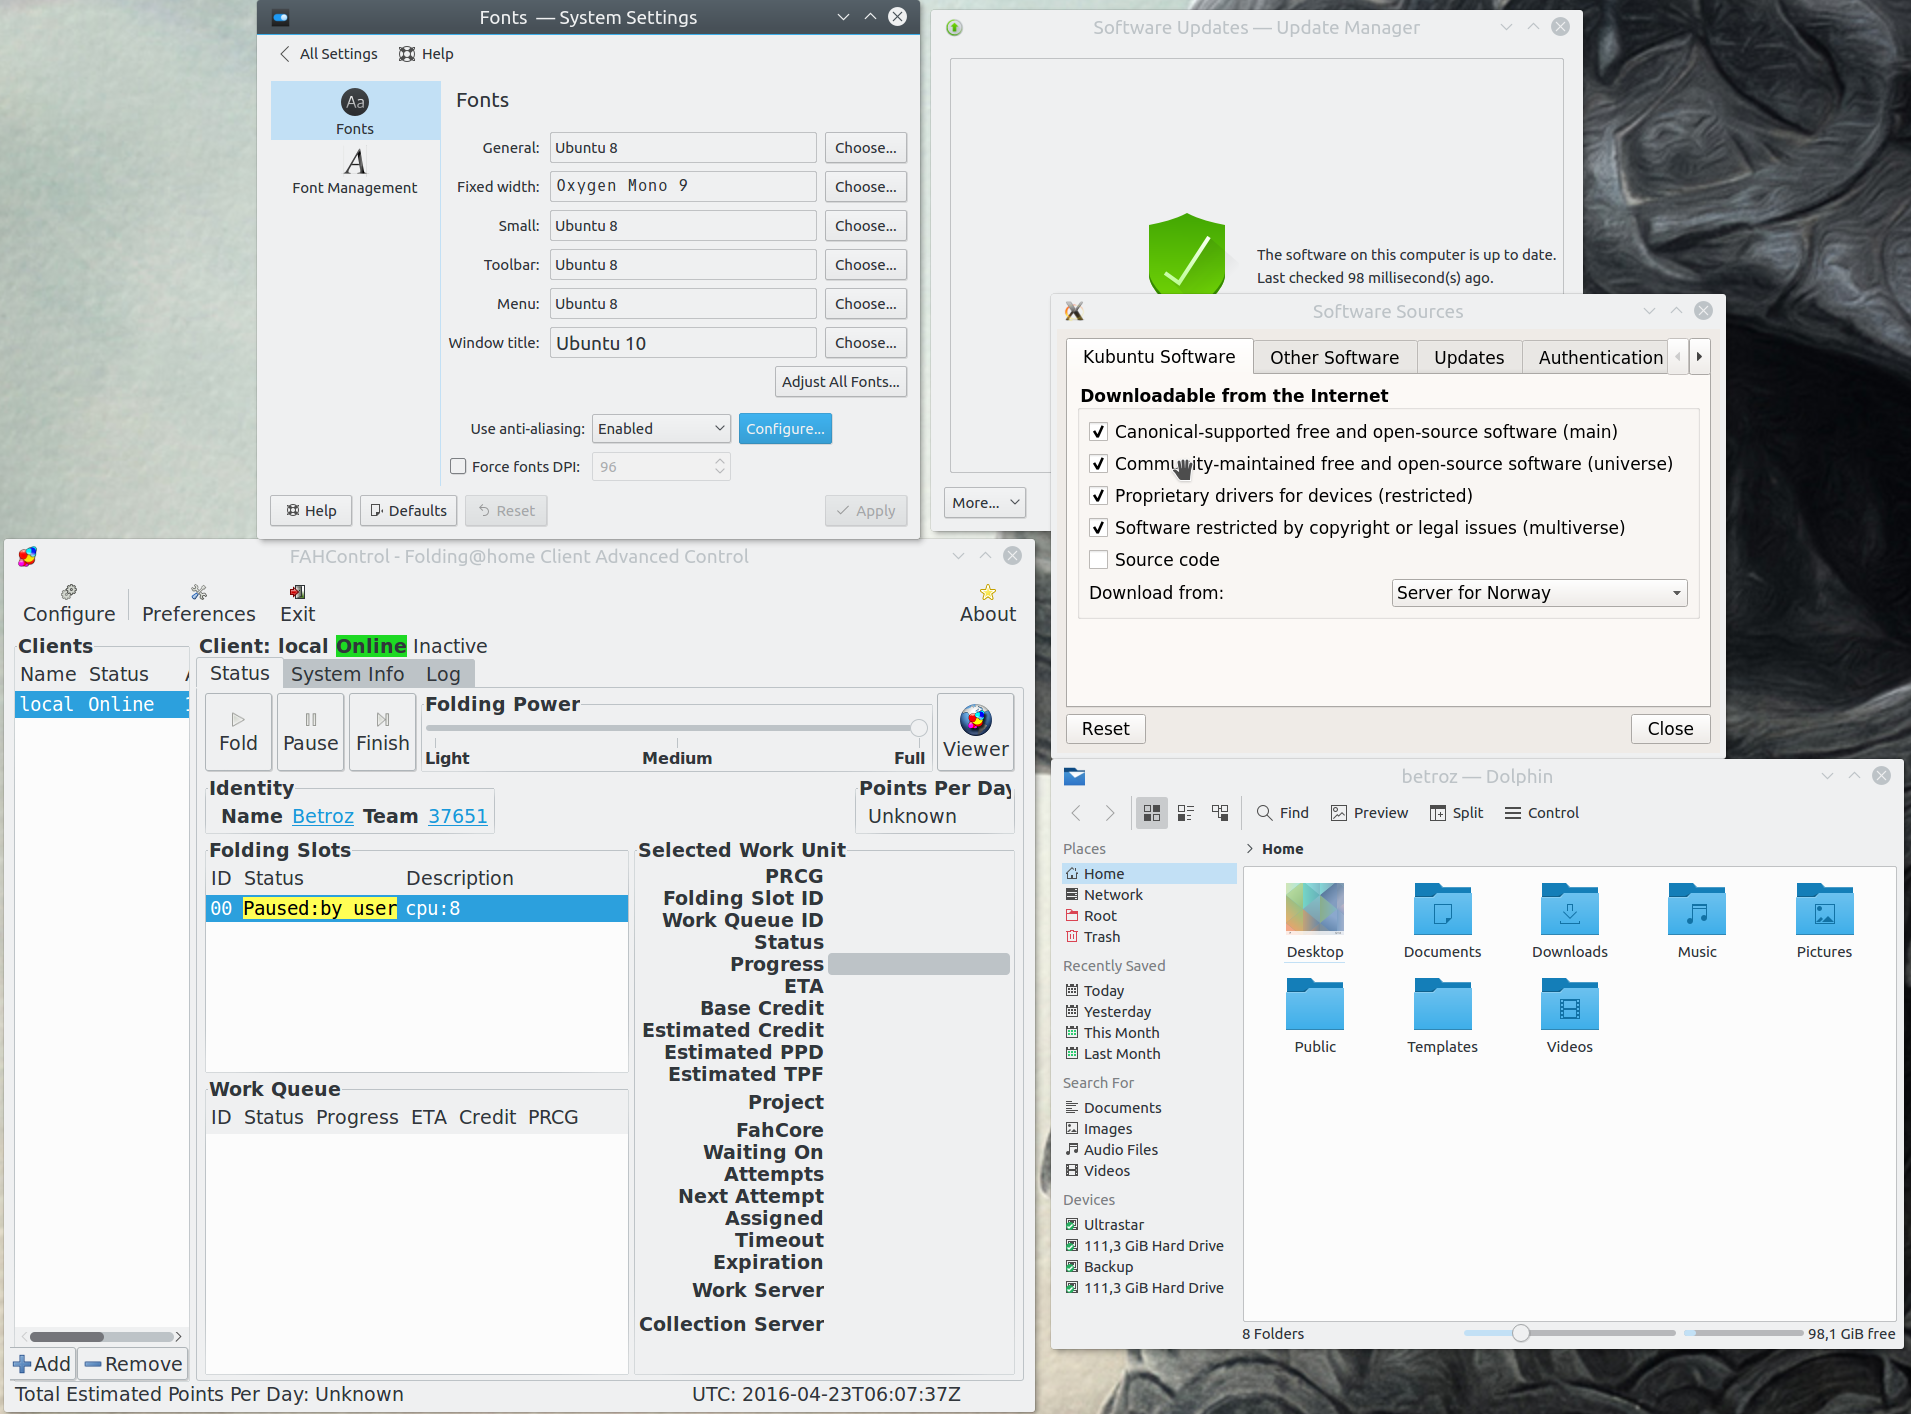Remove the selected client
The image size is (1911, 1414).
pyautogui.click(x=134, y=1364)
